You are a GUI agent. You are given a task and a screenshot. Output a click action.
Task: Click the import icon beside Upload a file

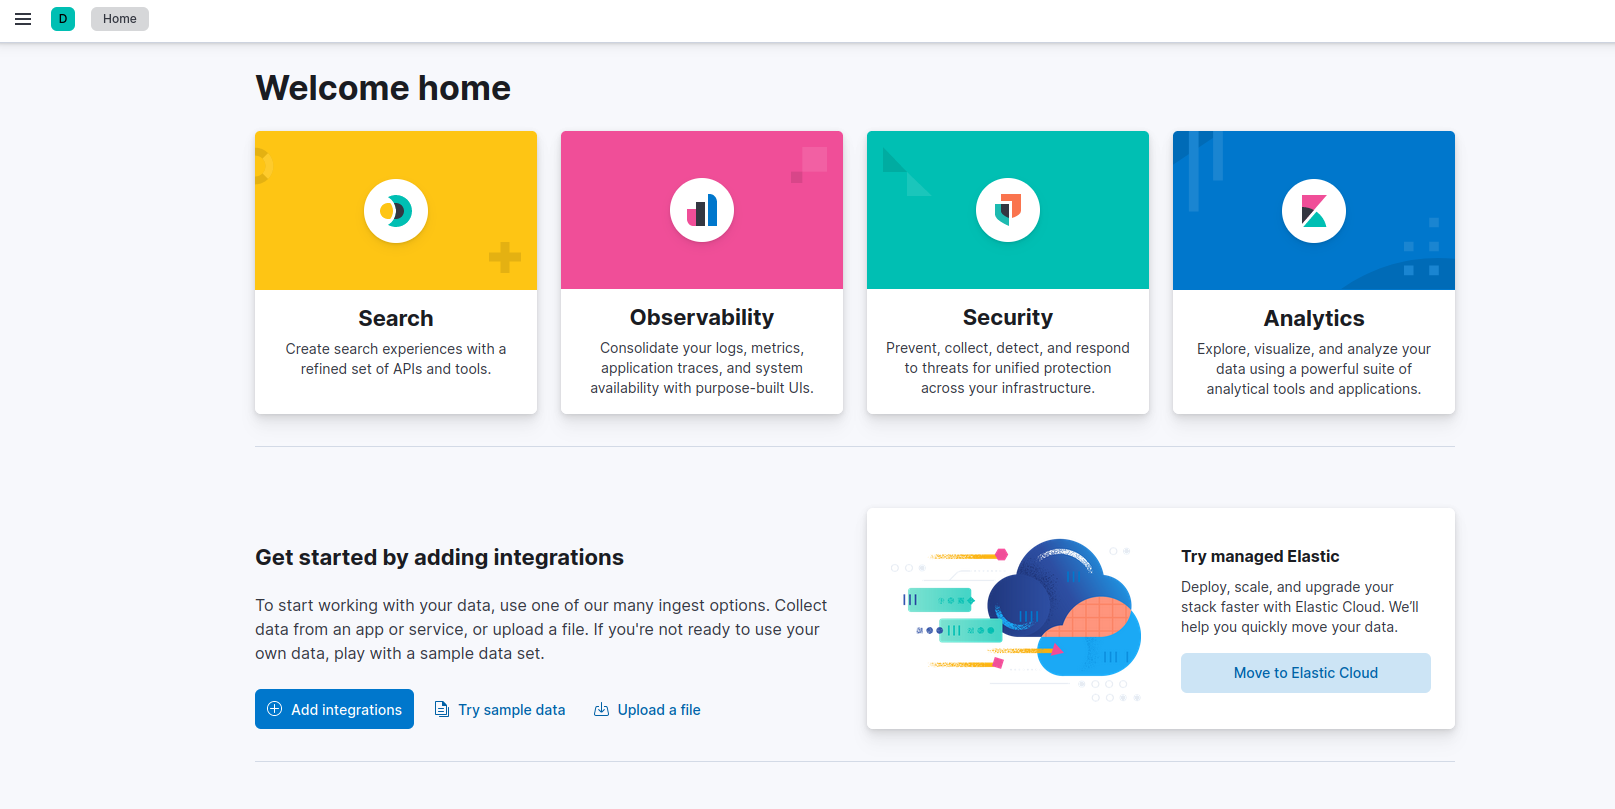click(601, 709)
